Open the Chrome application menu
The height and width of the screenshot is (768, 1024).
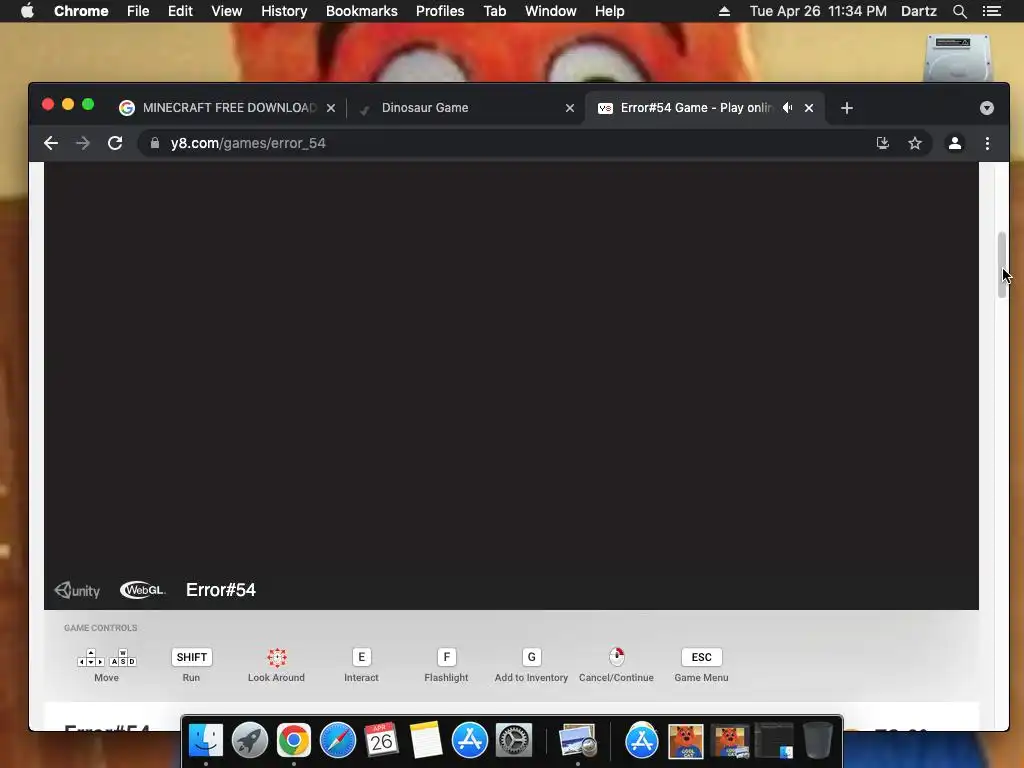81,11
